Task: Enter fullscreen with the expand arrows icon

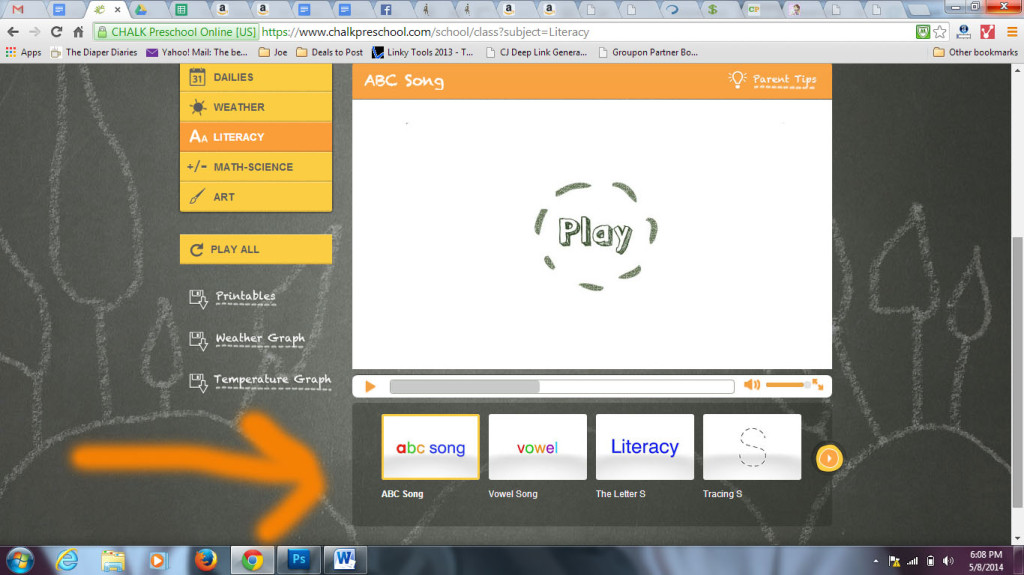Action: coord(817,384)
